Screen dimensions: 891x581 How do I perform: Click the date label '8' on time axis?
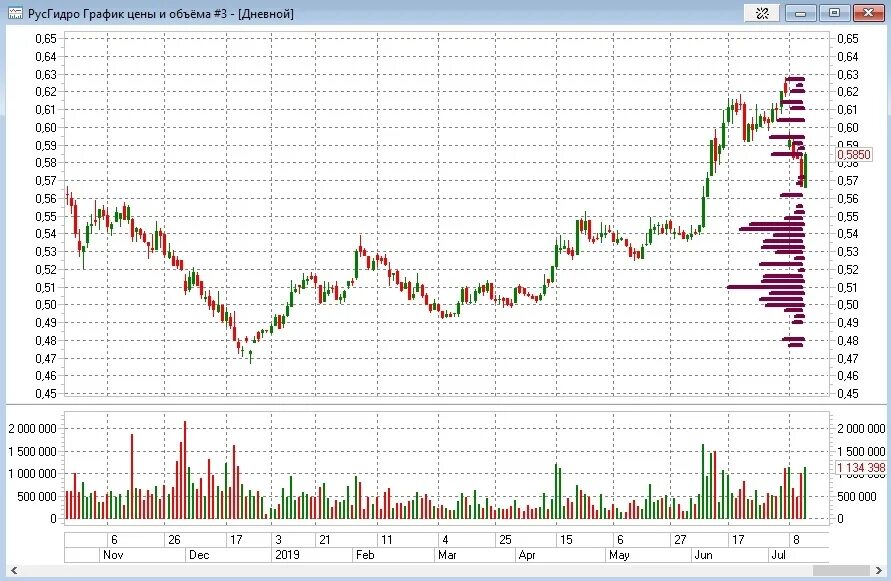click(x=796, y=540)
